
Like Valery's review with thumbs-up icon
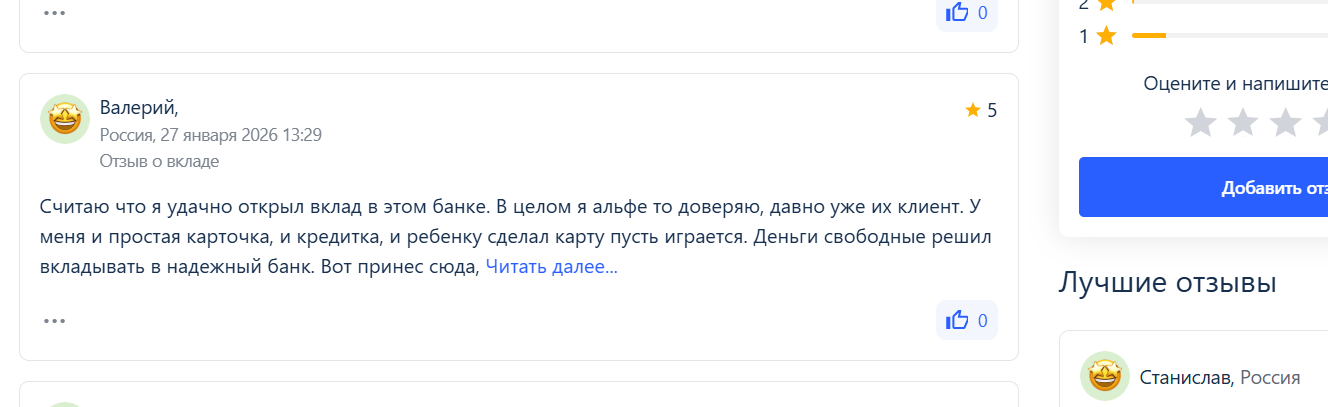click(x=958, y=320)
